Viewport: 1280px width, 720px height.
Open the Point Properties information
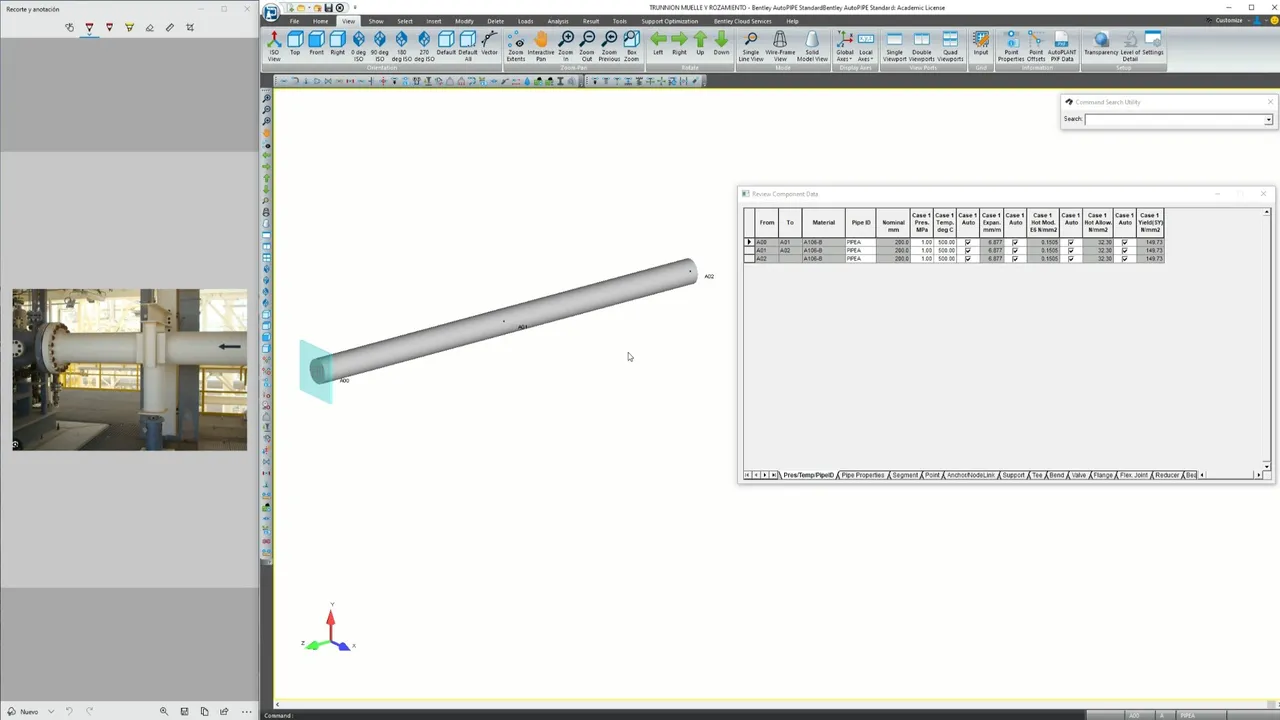pyautogui.click(x=1011, y=46)
